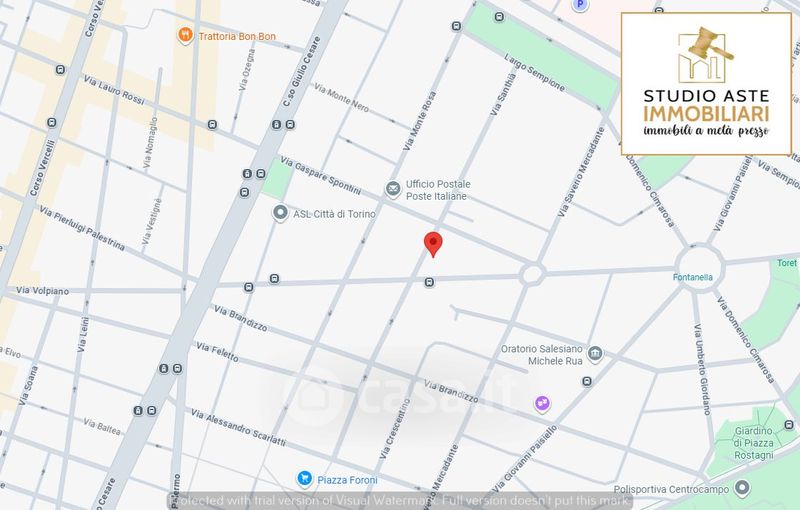
Task: Click the Toret label at right edge
Action: click(x=787, y=263)
